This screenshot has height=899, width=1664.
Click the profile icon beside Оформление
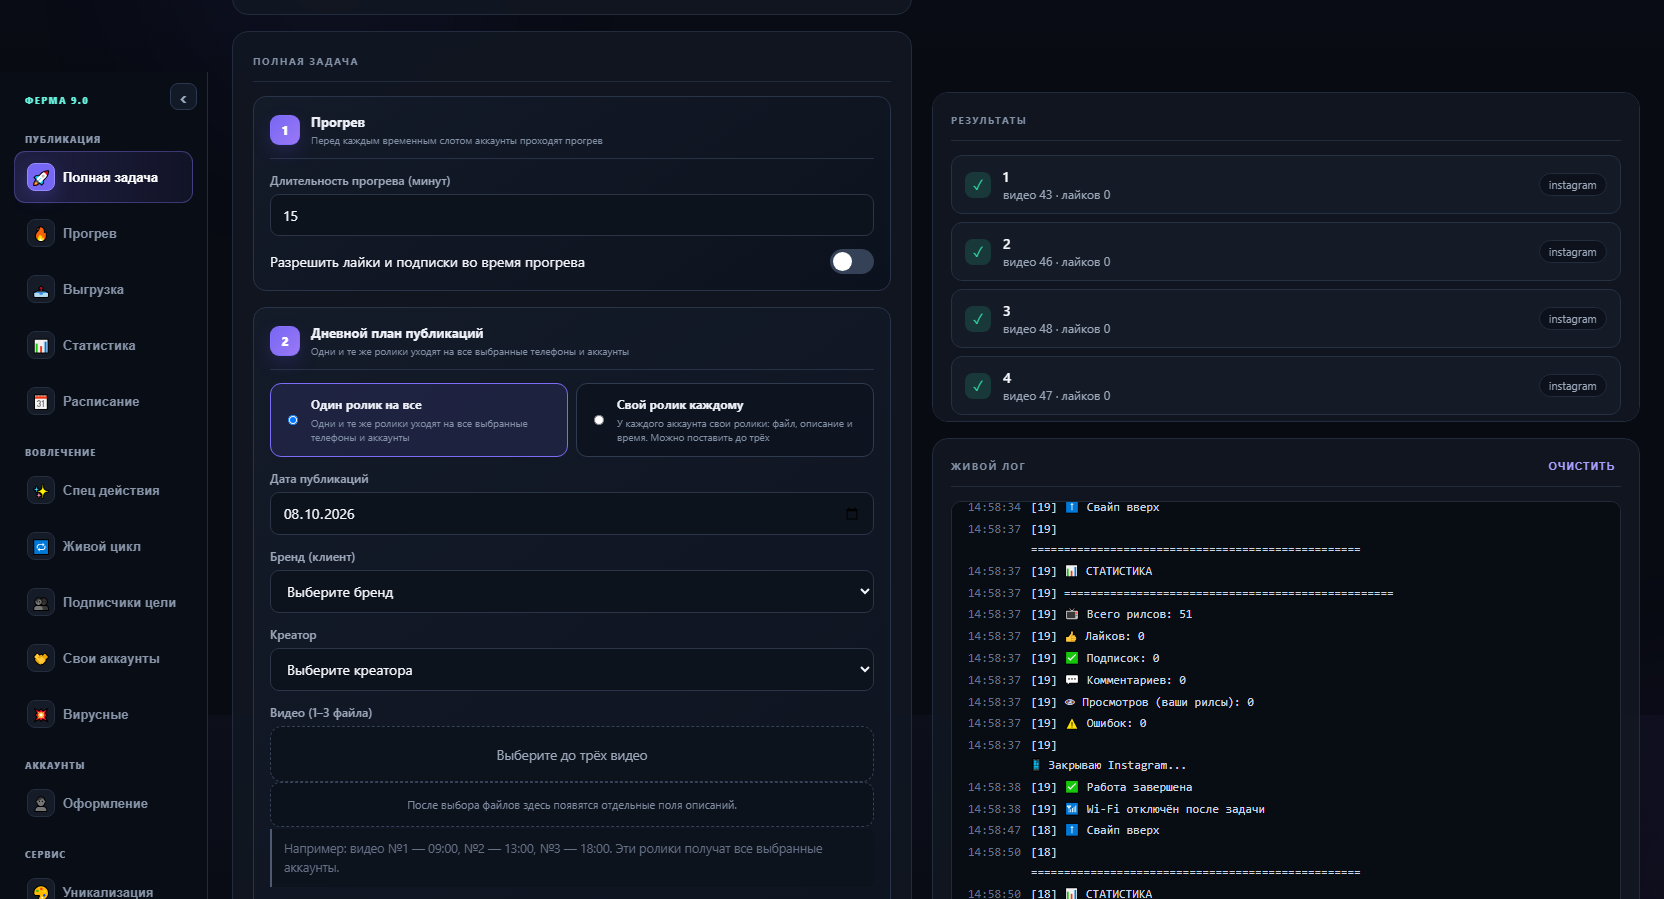41,804
